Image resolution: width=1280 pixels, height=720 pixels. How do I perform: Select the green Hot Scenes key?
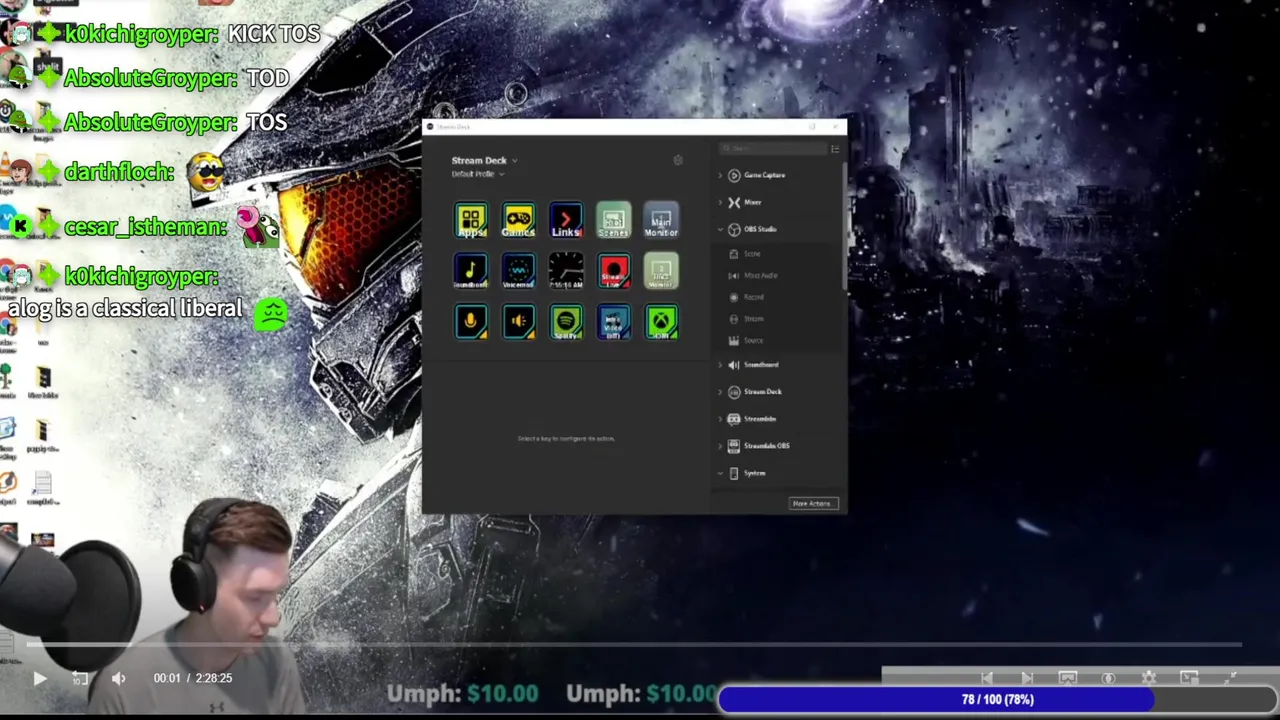(614, 221)
